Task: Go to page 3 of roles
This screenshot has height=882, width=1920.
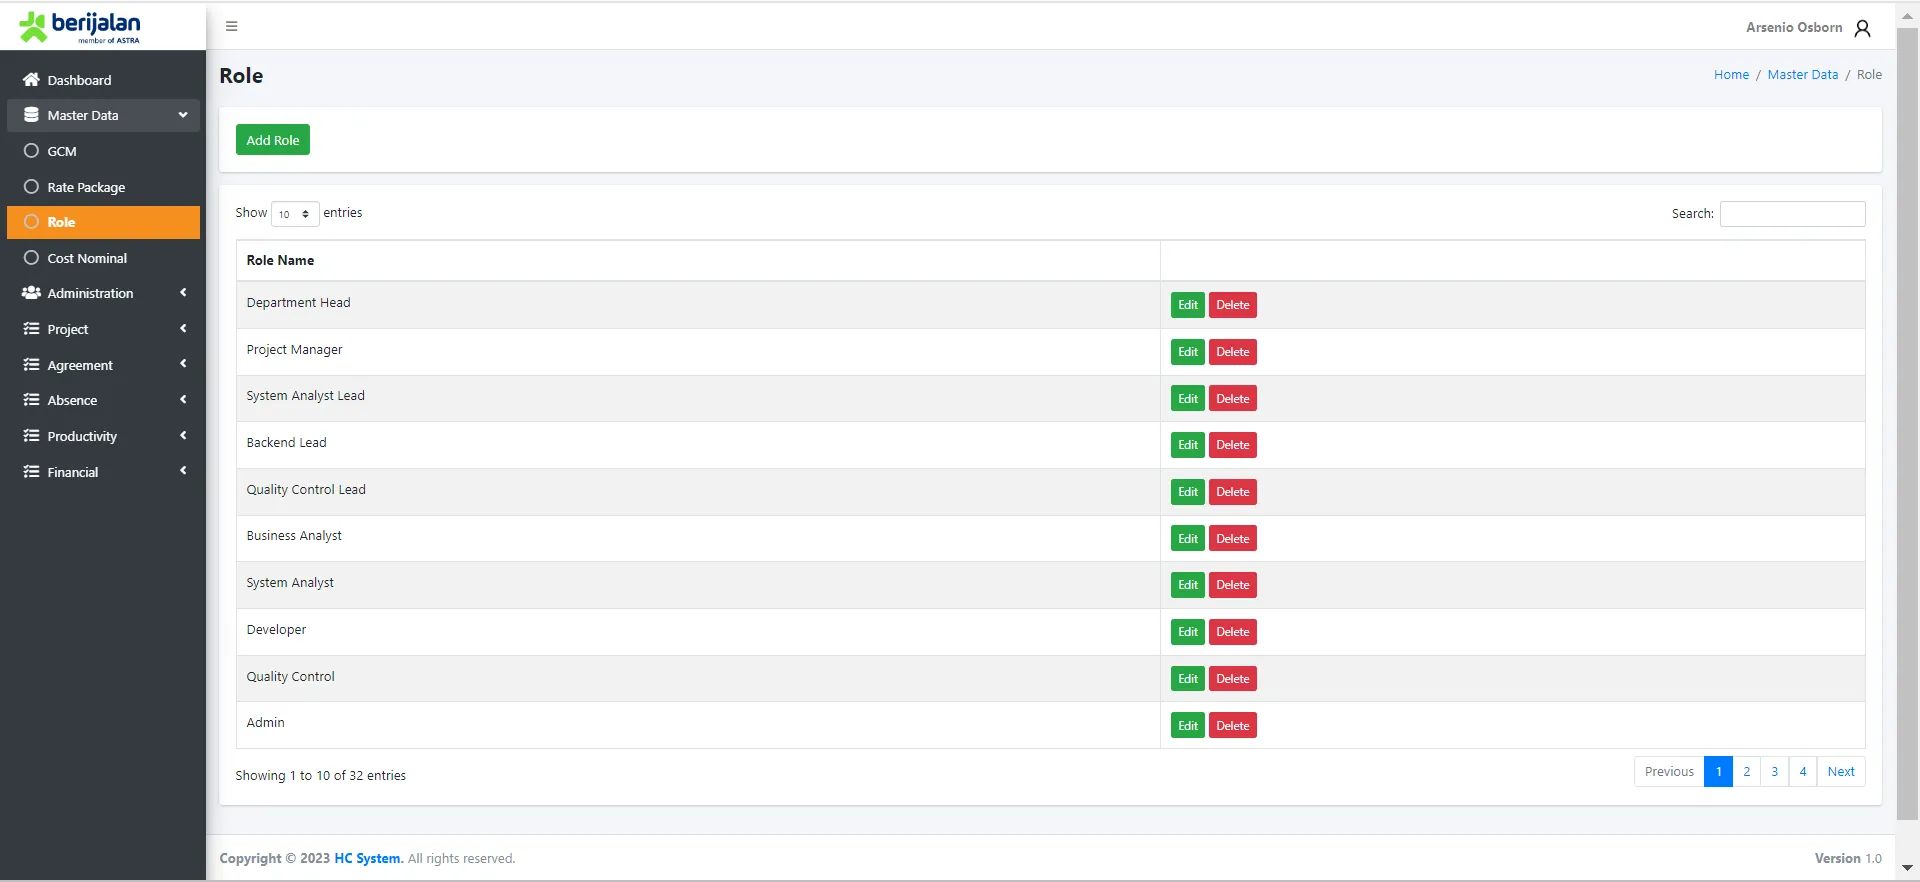Action: tap(1774, 772)
